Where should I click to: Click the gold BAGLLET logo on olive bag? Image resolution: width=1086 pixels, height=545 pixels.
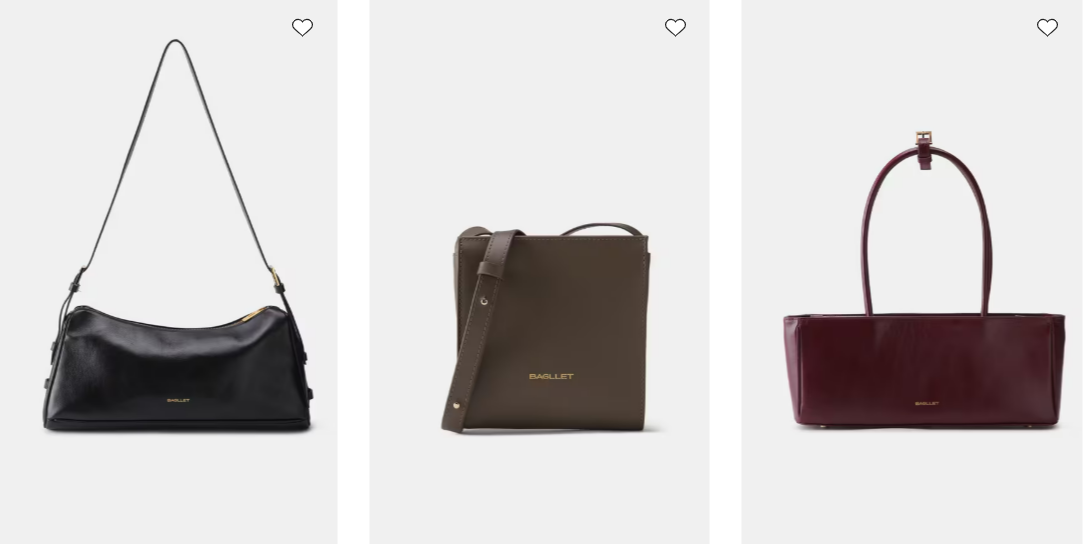pyautogui.click(x=551, y=377)
